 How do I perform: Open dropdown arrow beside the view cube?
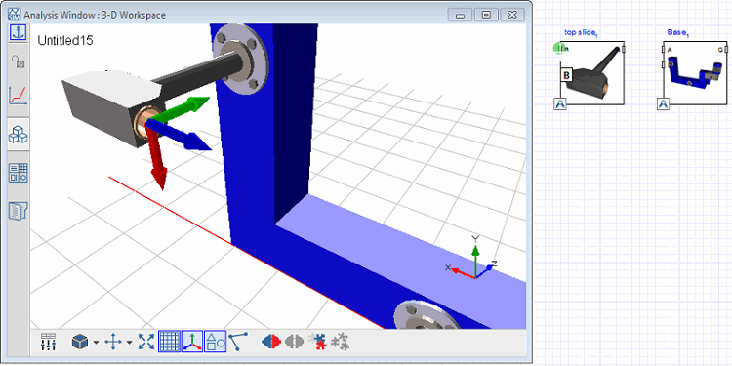(96, 343)
